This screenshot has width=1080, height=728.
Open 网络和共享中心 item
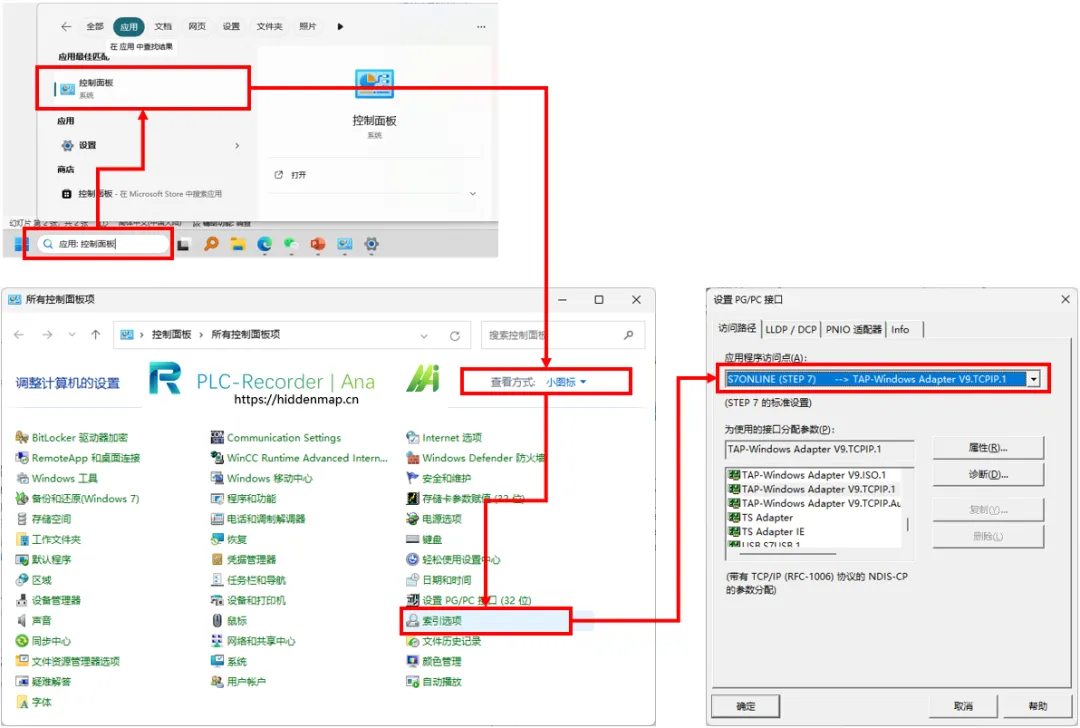[253, 641]
